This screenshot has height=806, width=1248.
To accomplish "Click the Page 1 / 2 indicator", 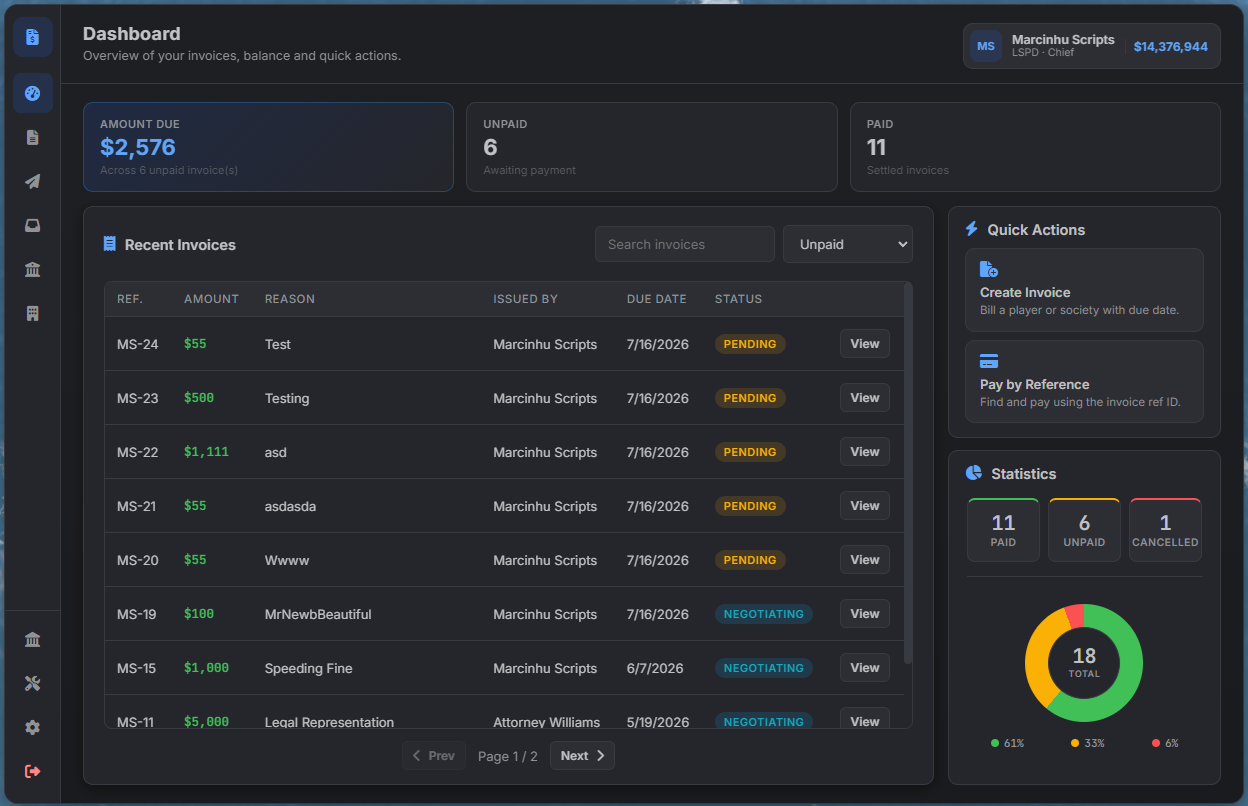I will (508, 756).
